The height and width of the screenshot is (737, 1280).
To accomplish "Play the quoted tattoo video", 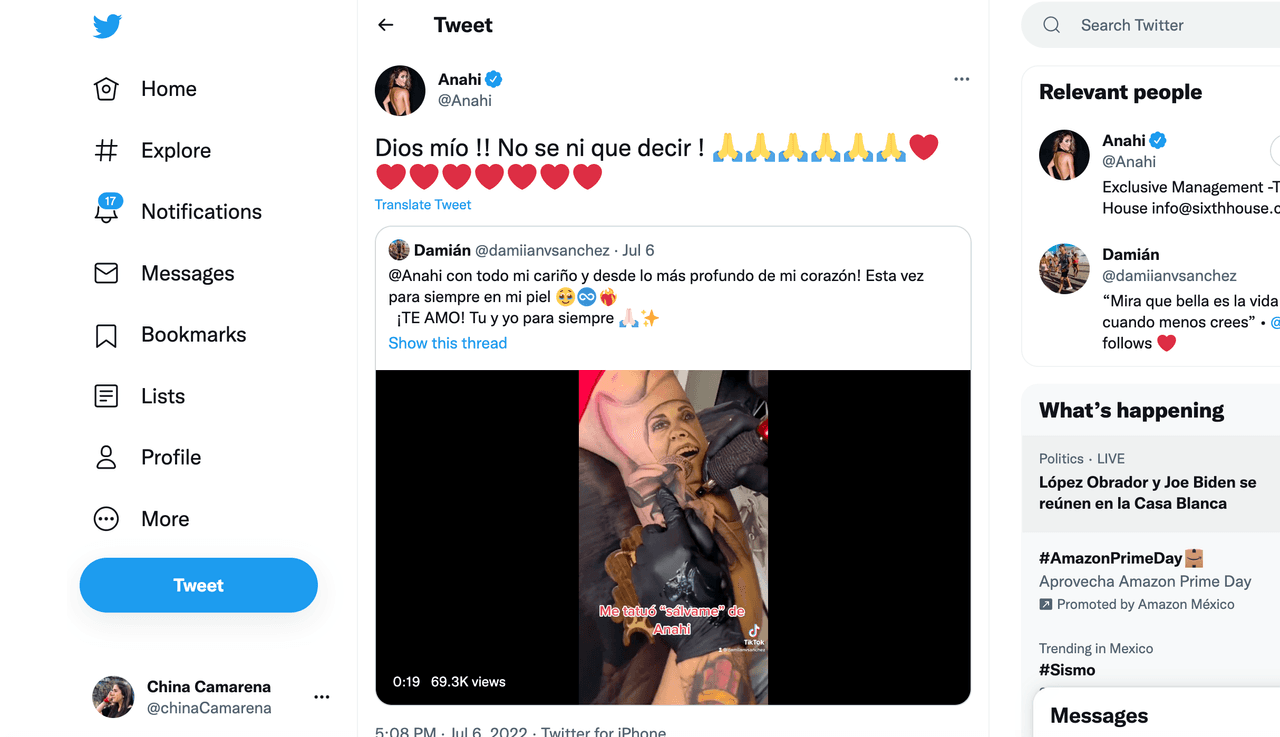I will click(673, 537).
